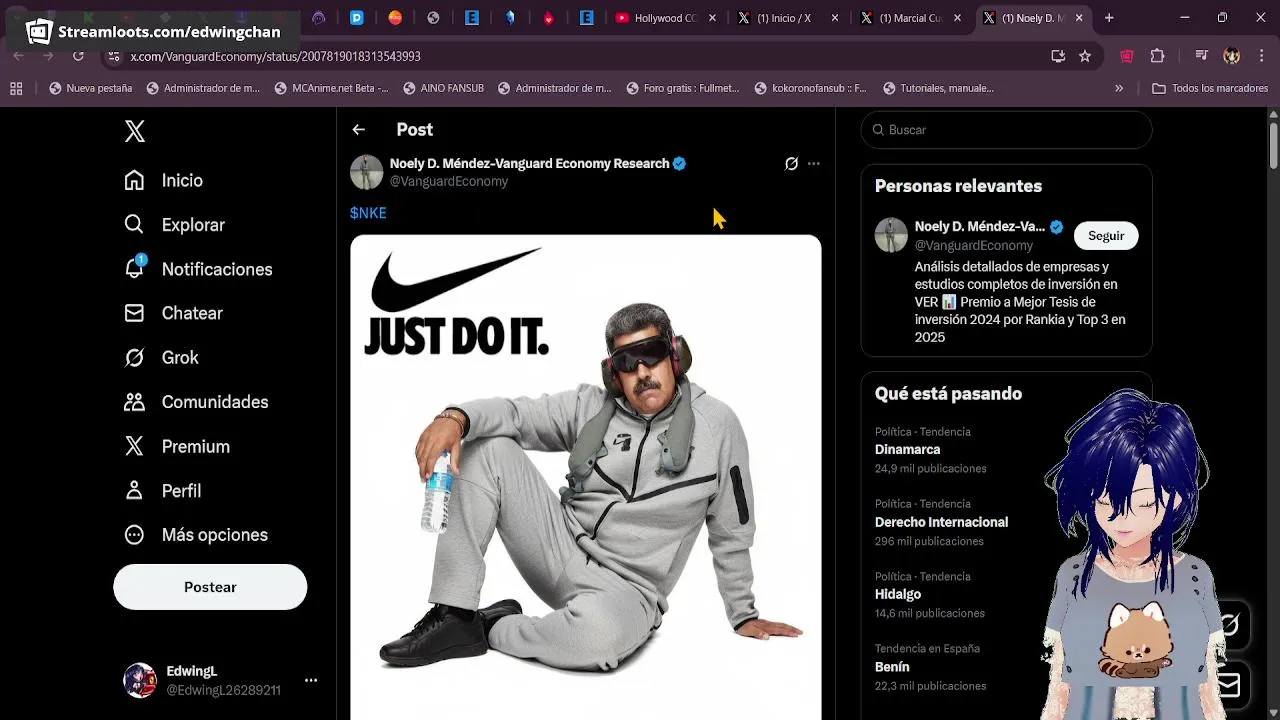Open the Tutoriales, manuale... bookmark
The height and width of the screenshot is (720, 1280).
[x=938, y=88]
